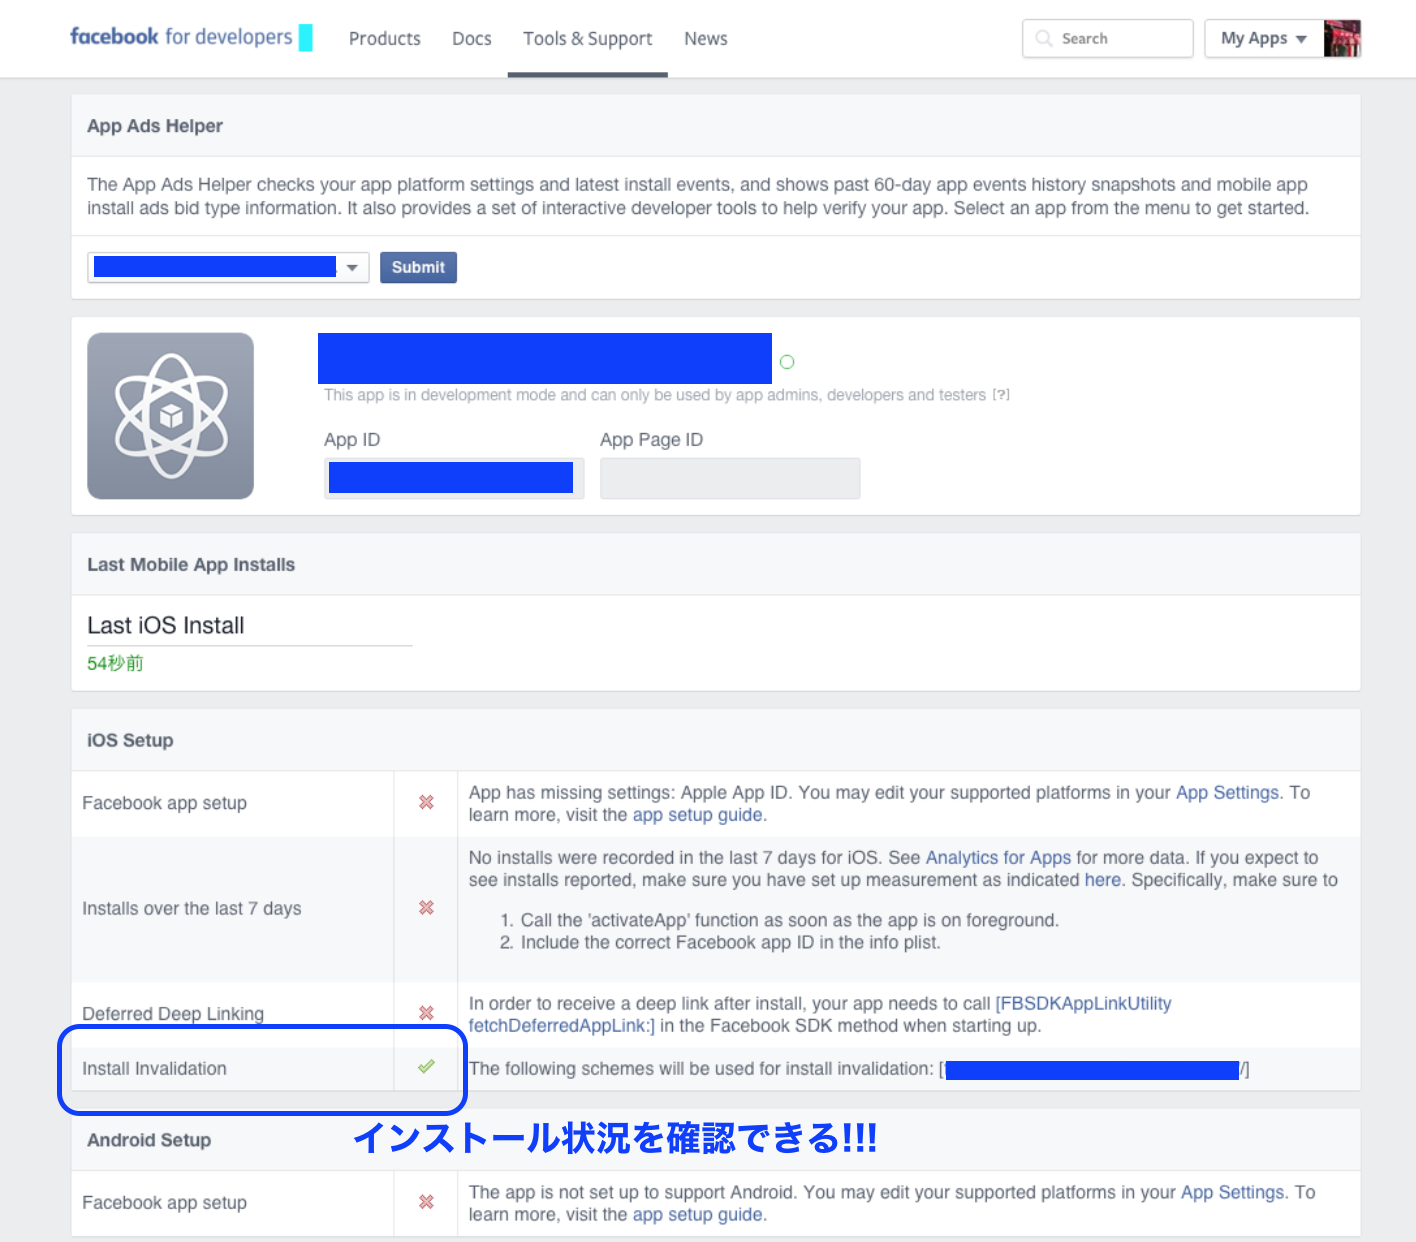Viewport: 1416px width, 1242px height.
Task: Click the Deferred Deep Linking row label
Action: [x=173, y=1013]
